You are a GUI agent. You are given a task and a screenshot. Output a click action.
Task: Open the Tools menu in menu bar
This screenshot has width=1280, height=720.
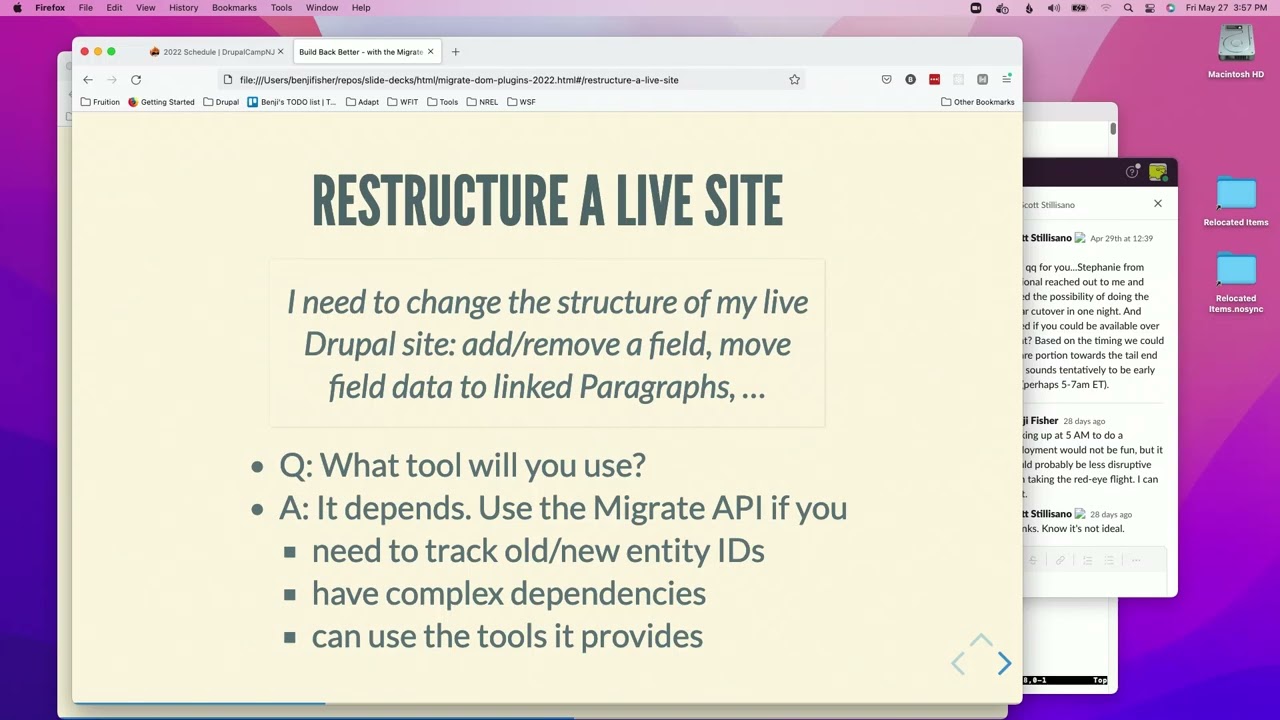click(281, 8)
